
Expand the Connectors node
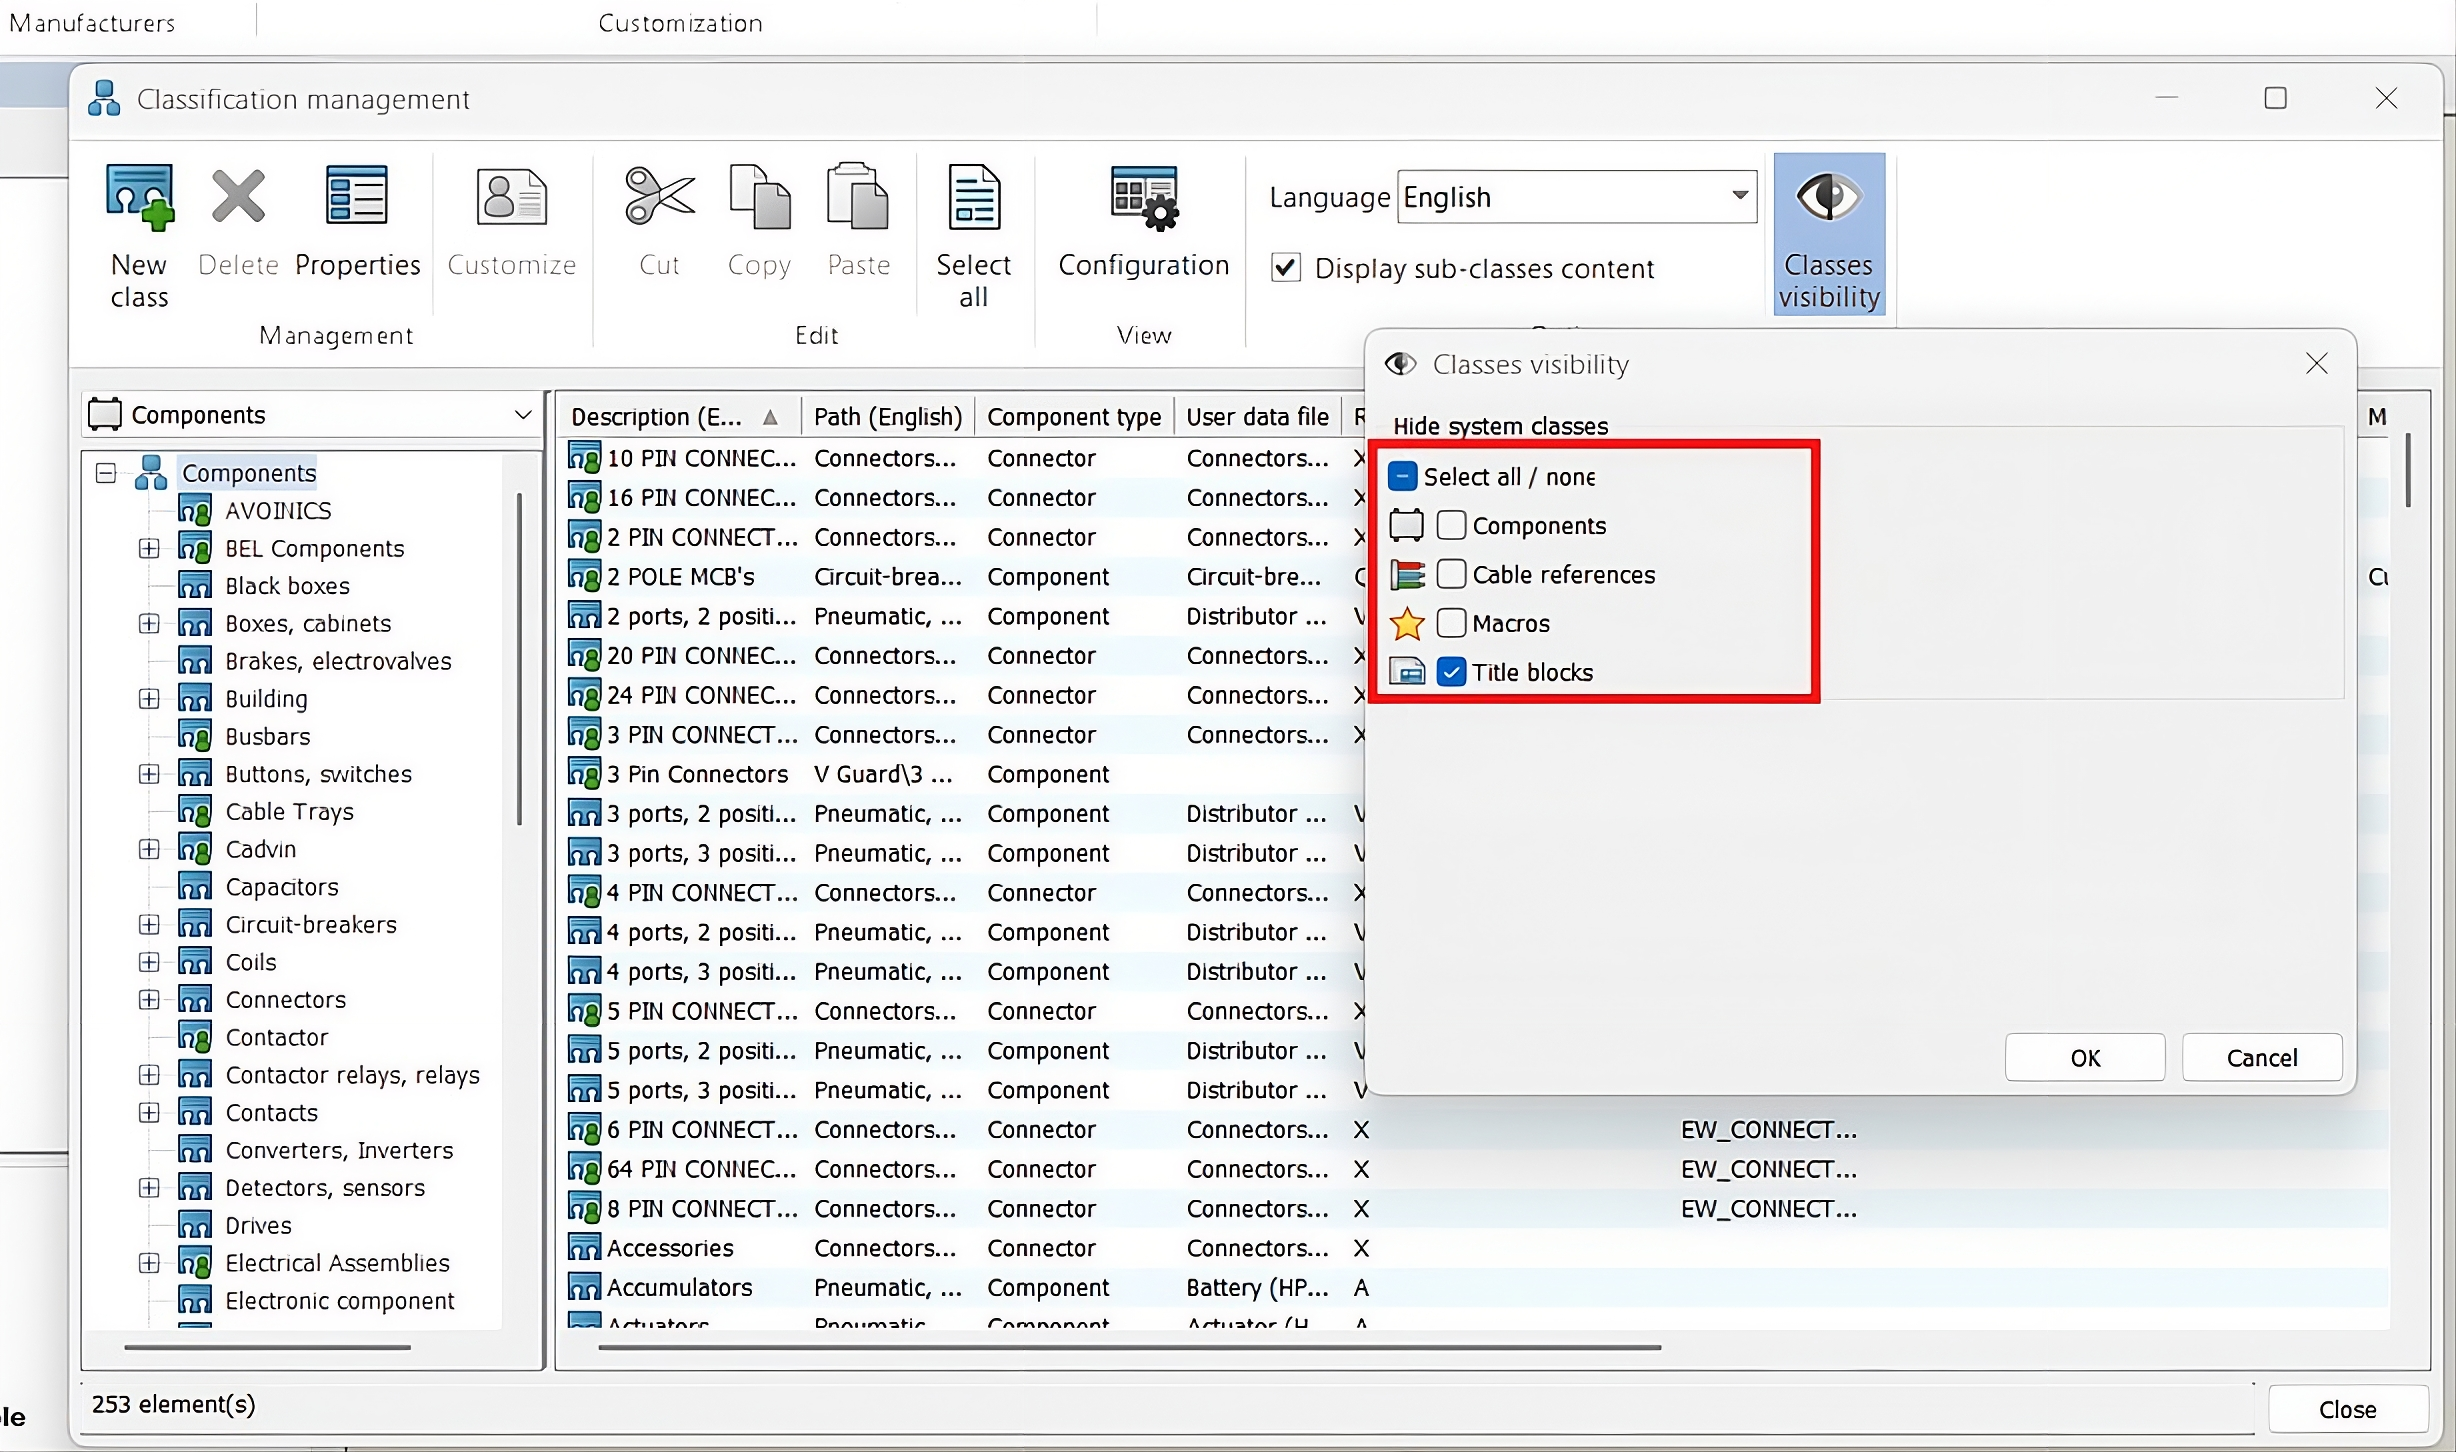[149, 999]
